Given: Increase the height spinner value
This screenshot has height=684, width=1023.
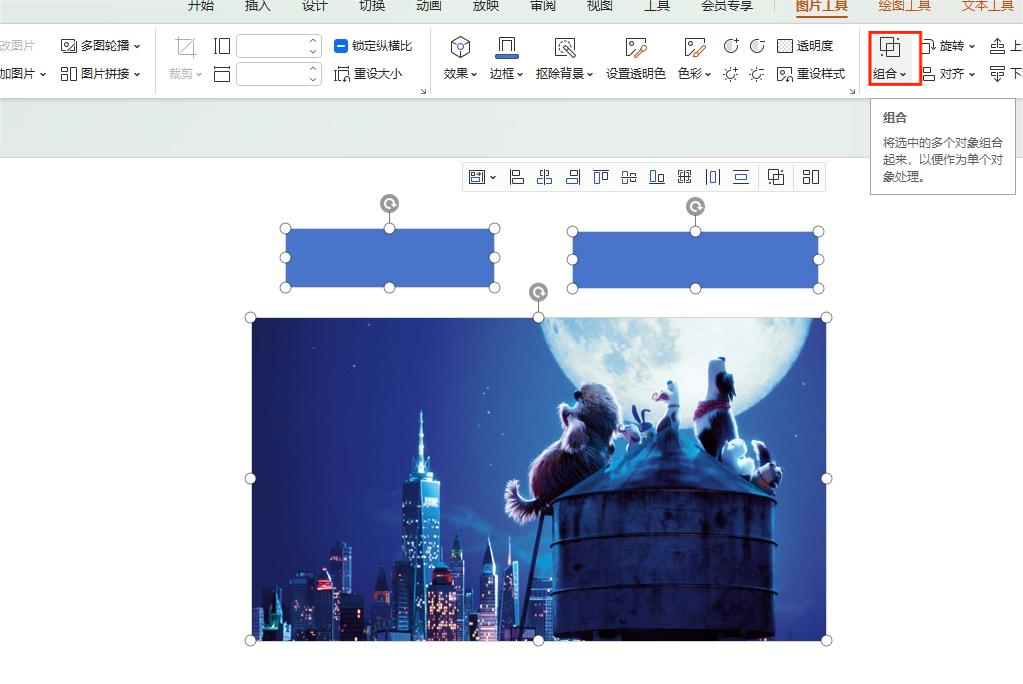Looking at the screenshot, I should tap(314, 40).
